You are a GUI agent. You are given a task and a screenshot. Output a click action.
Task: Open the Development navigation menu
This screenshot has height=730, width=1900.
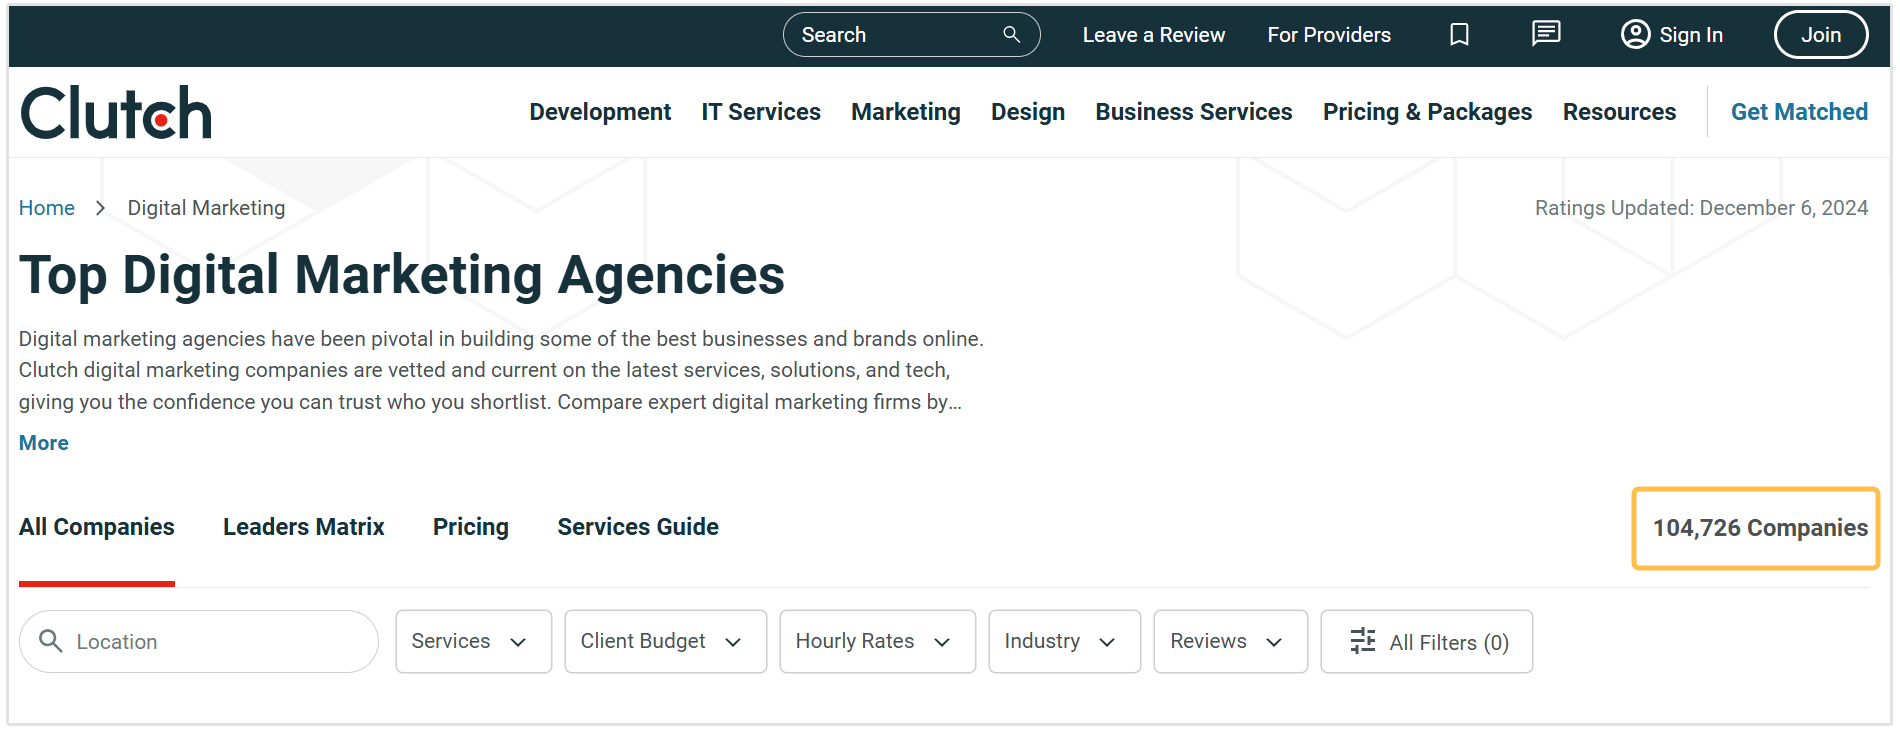tap(600, 112)
